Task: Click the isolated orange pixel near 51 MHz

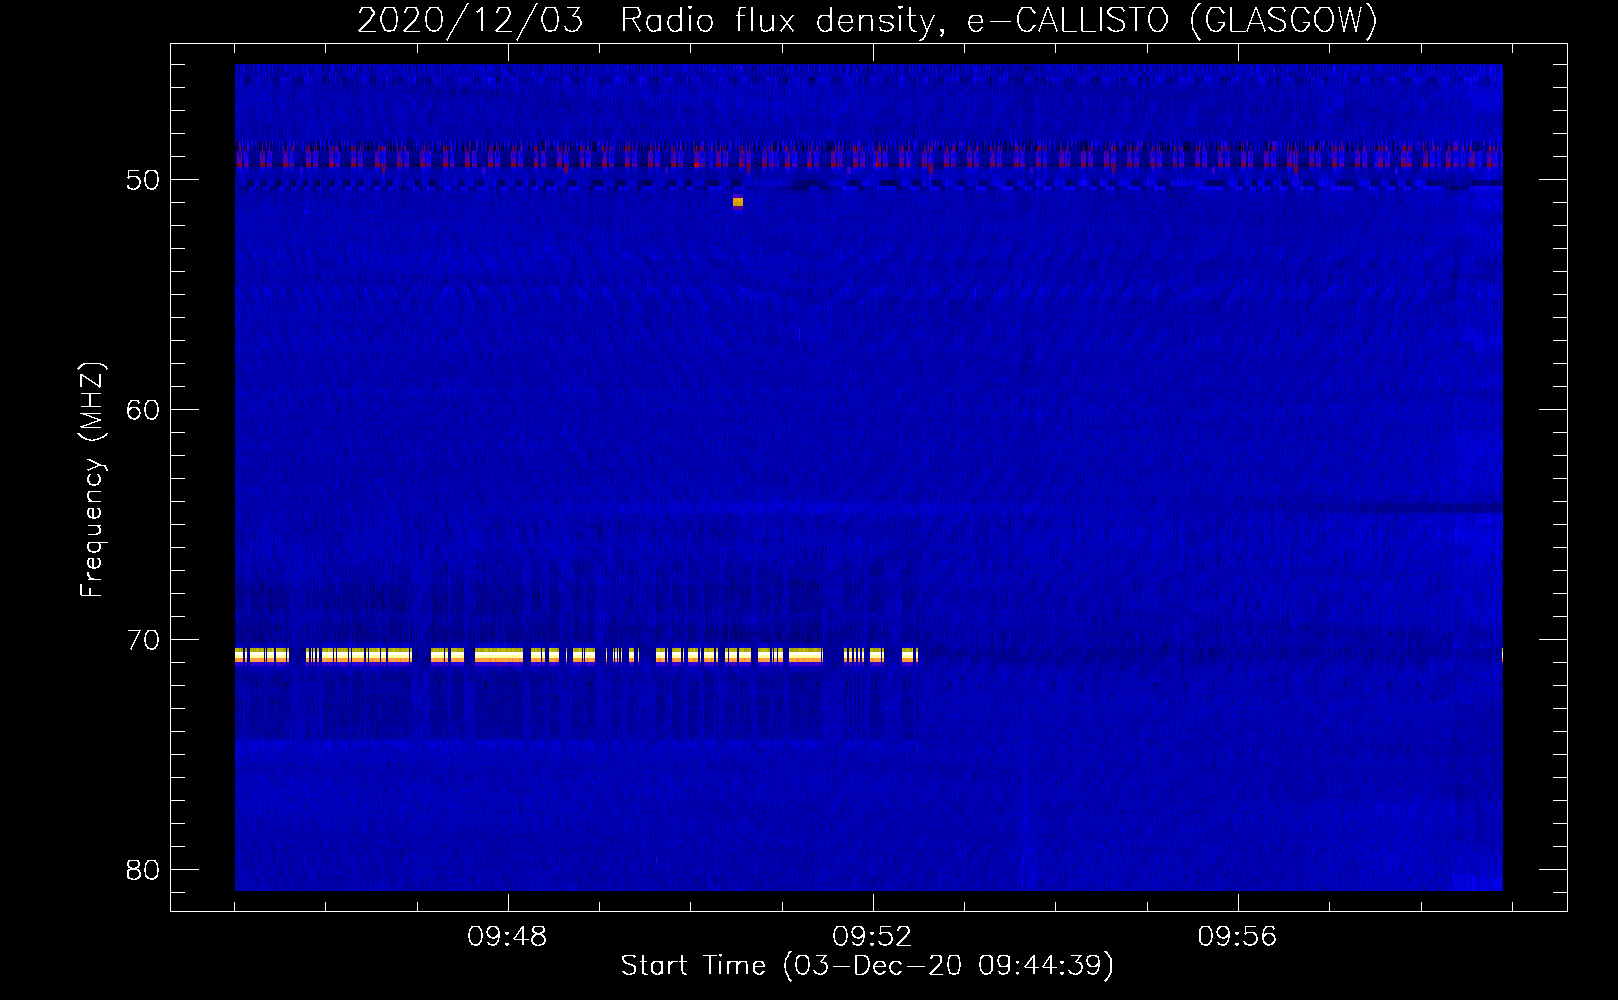Action: click(738, 202)
